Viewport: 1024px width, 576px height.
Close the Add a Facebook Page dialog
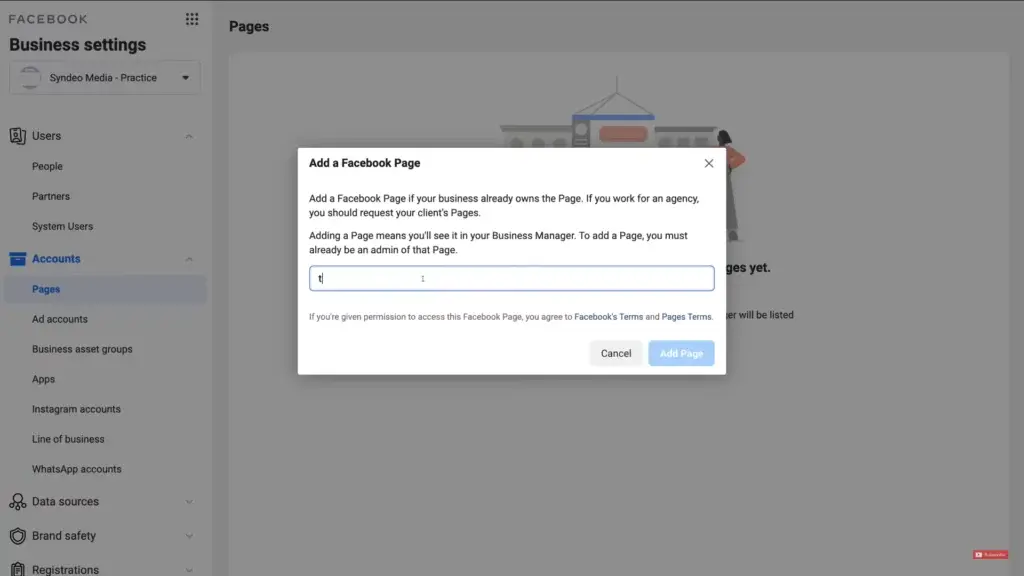point(709,163)
